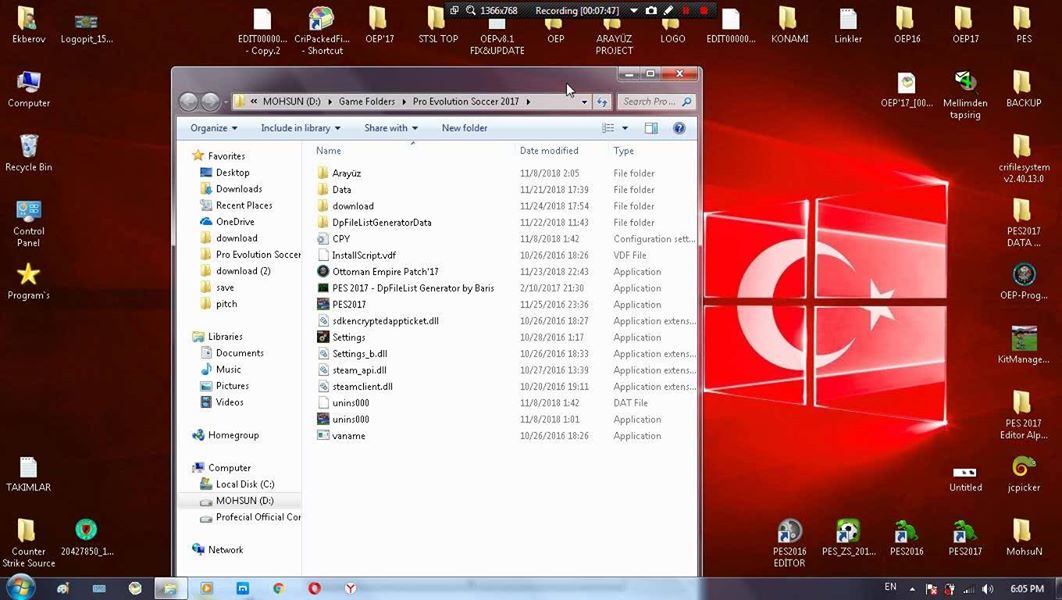Open the Share with dropdown

[x=391, y=128]
